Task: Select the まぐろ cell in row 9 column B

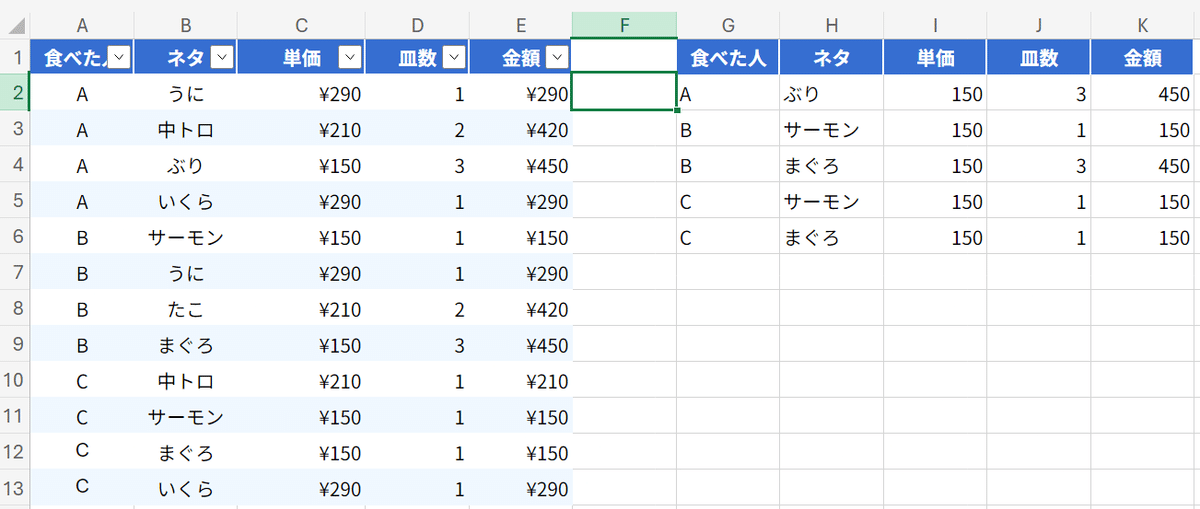Action: click(x=185, y=345)
